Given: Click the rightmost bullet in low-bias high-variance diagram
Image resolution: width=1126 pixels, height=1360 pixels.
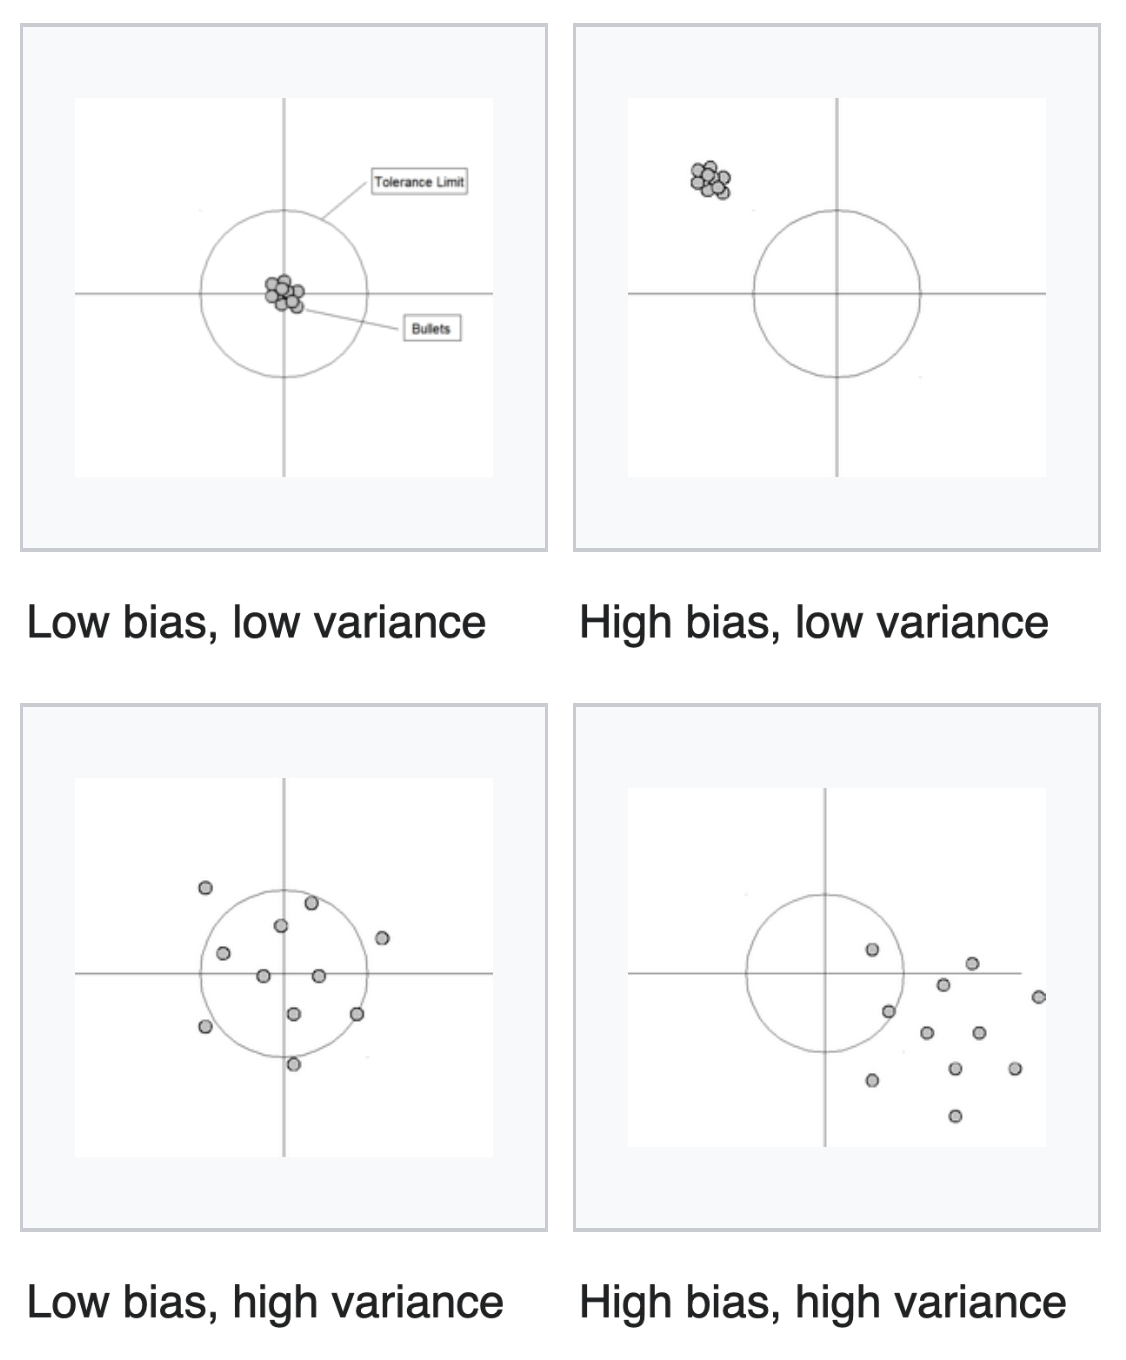Looking at the screenshot, I should point(382,938).
